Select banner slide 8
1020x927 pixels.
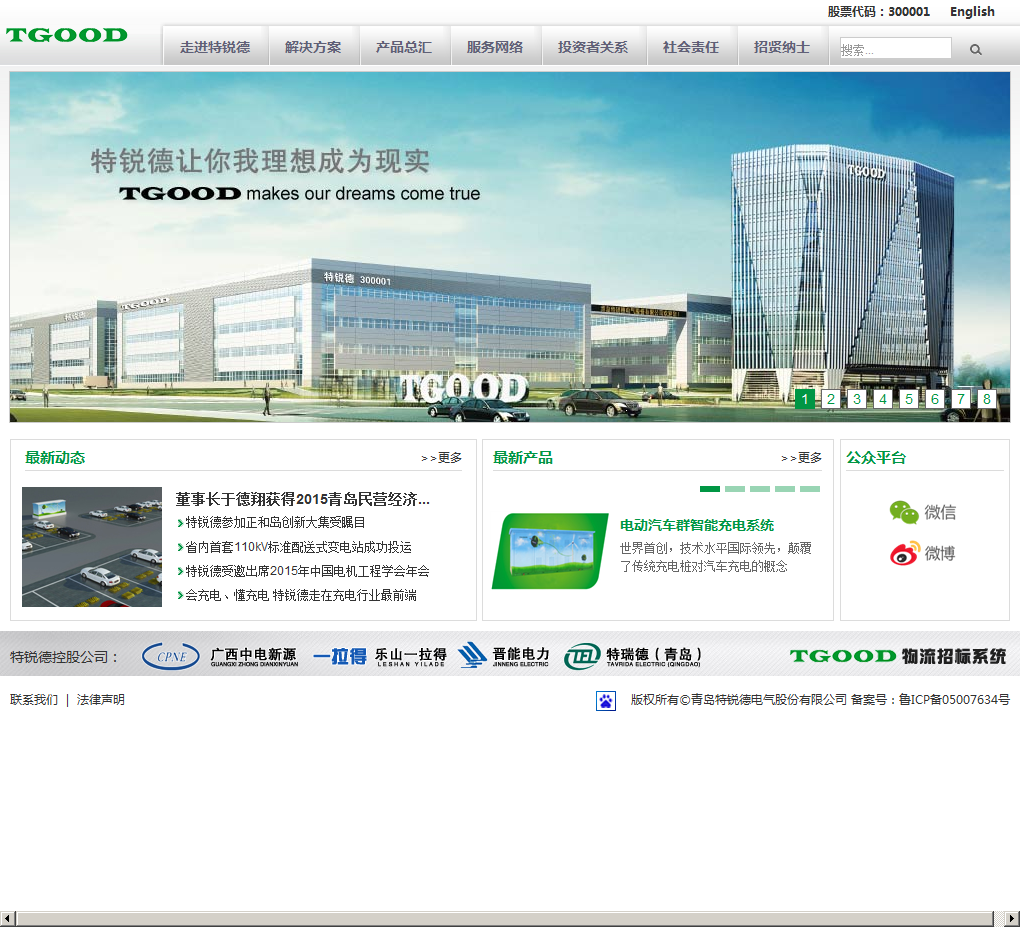tap(987, 399)
